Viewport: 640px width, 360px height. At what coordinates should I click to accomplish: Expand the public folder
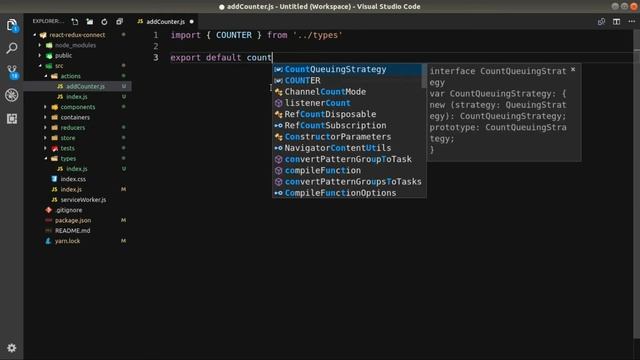pyautogui.click(x=40, y=56)
